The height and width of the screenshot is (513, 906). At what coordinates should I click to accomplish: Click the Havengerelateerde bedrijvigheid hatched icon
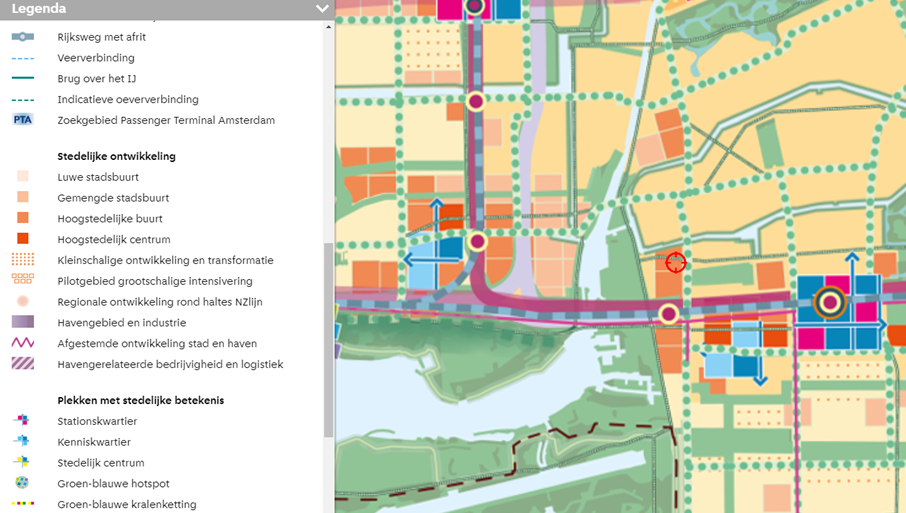(x=23, y=363)
